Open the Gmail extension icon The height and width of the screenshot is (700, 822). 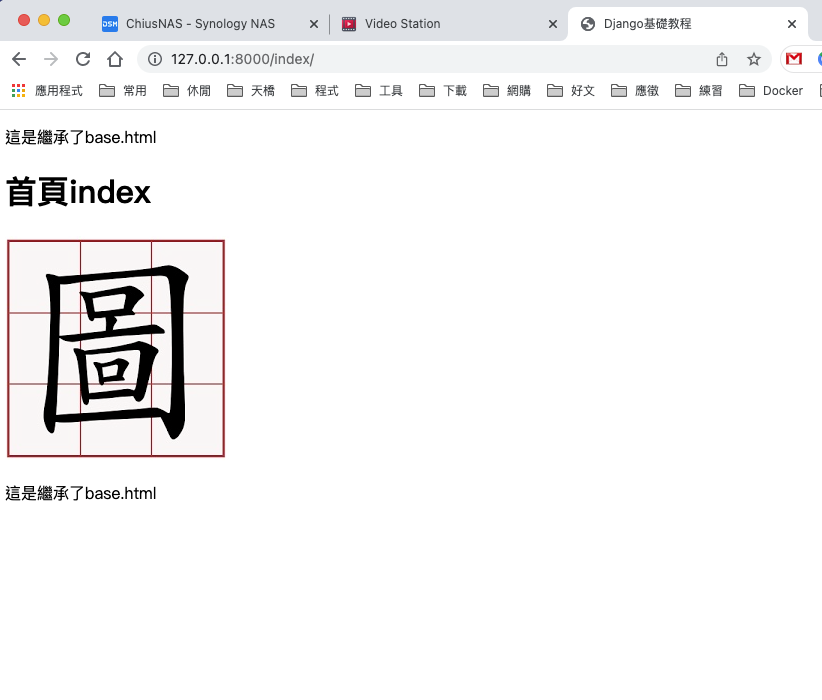(x=794, y=59)
